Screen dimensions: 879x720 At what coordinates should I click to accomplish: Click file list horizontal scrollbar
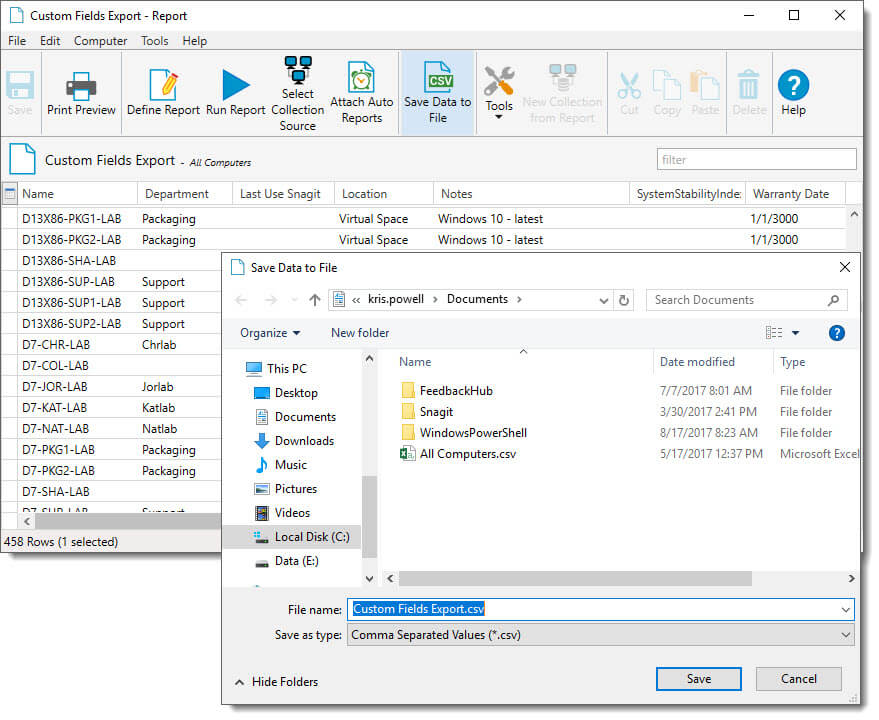pyautogui.click(x=575, y=578)
